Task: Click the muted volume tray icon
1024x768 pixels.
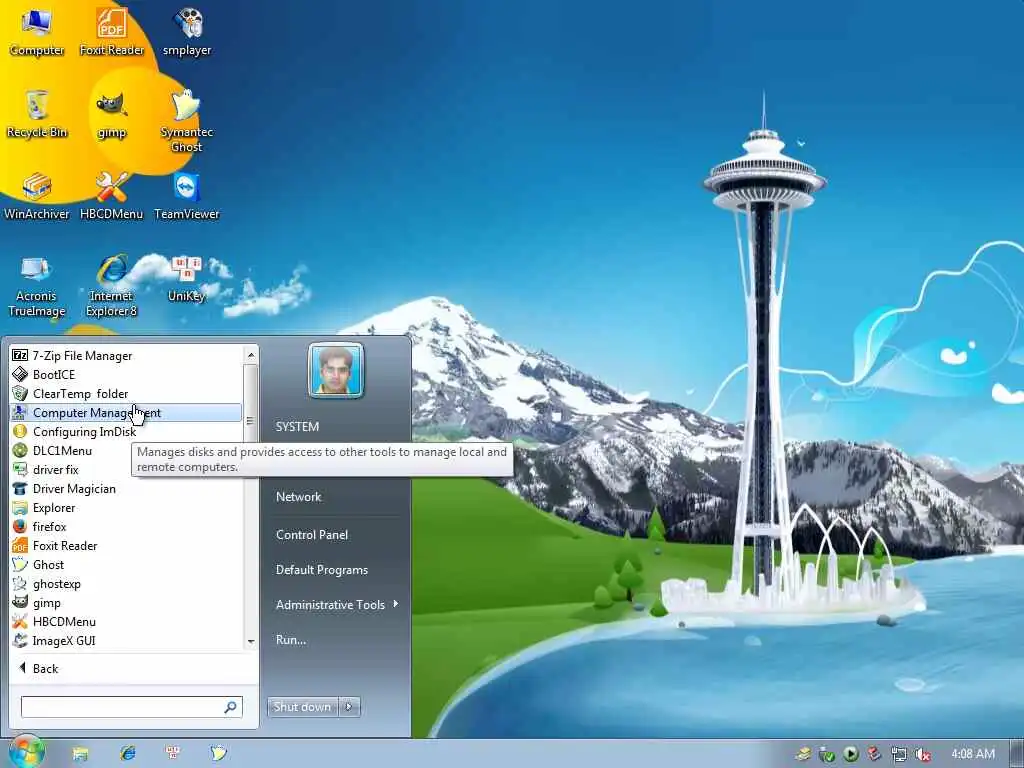Action: (922, 755)
